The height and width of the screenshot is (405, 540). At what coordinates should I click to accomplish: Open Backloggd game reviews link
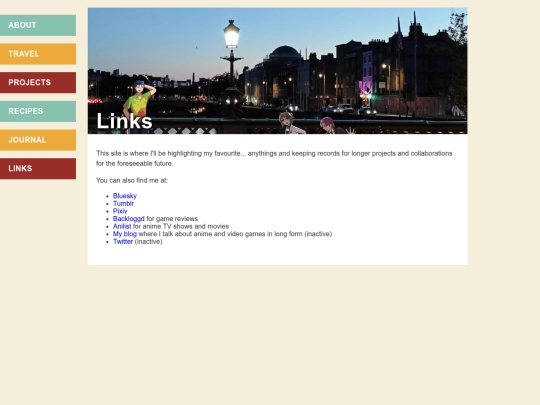(x=128, y=219)
